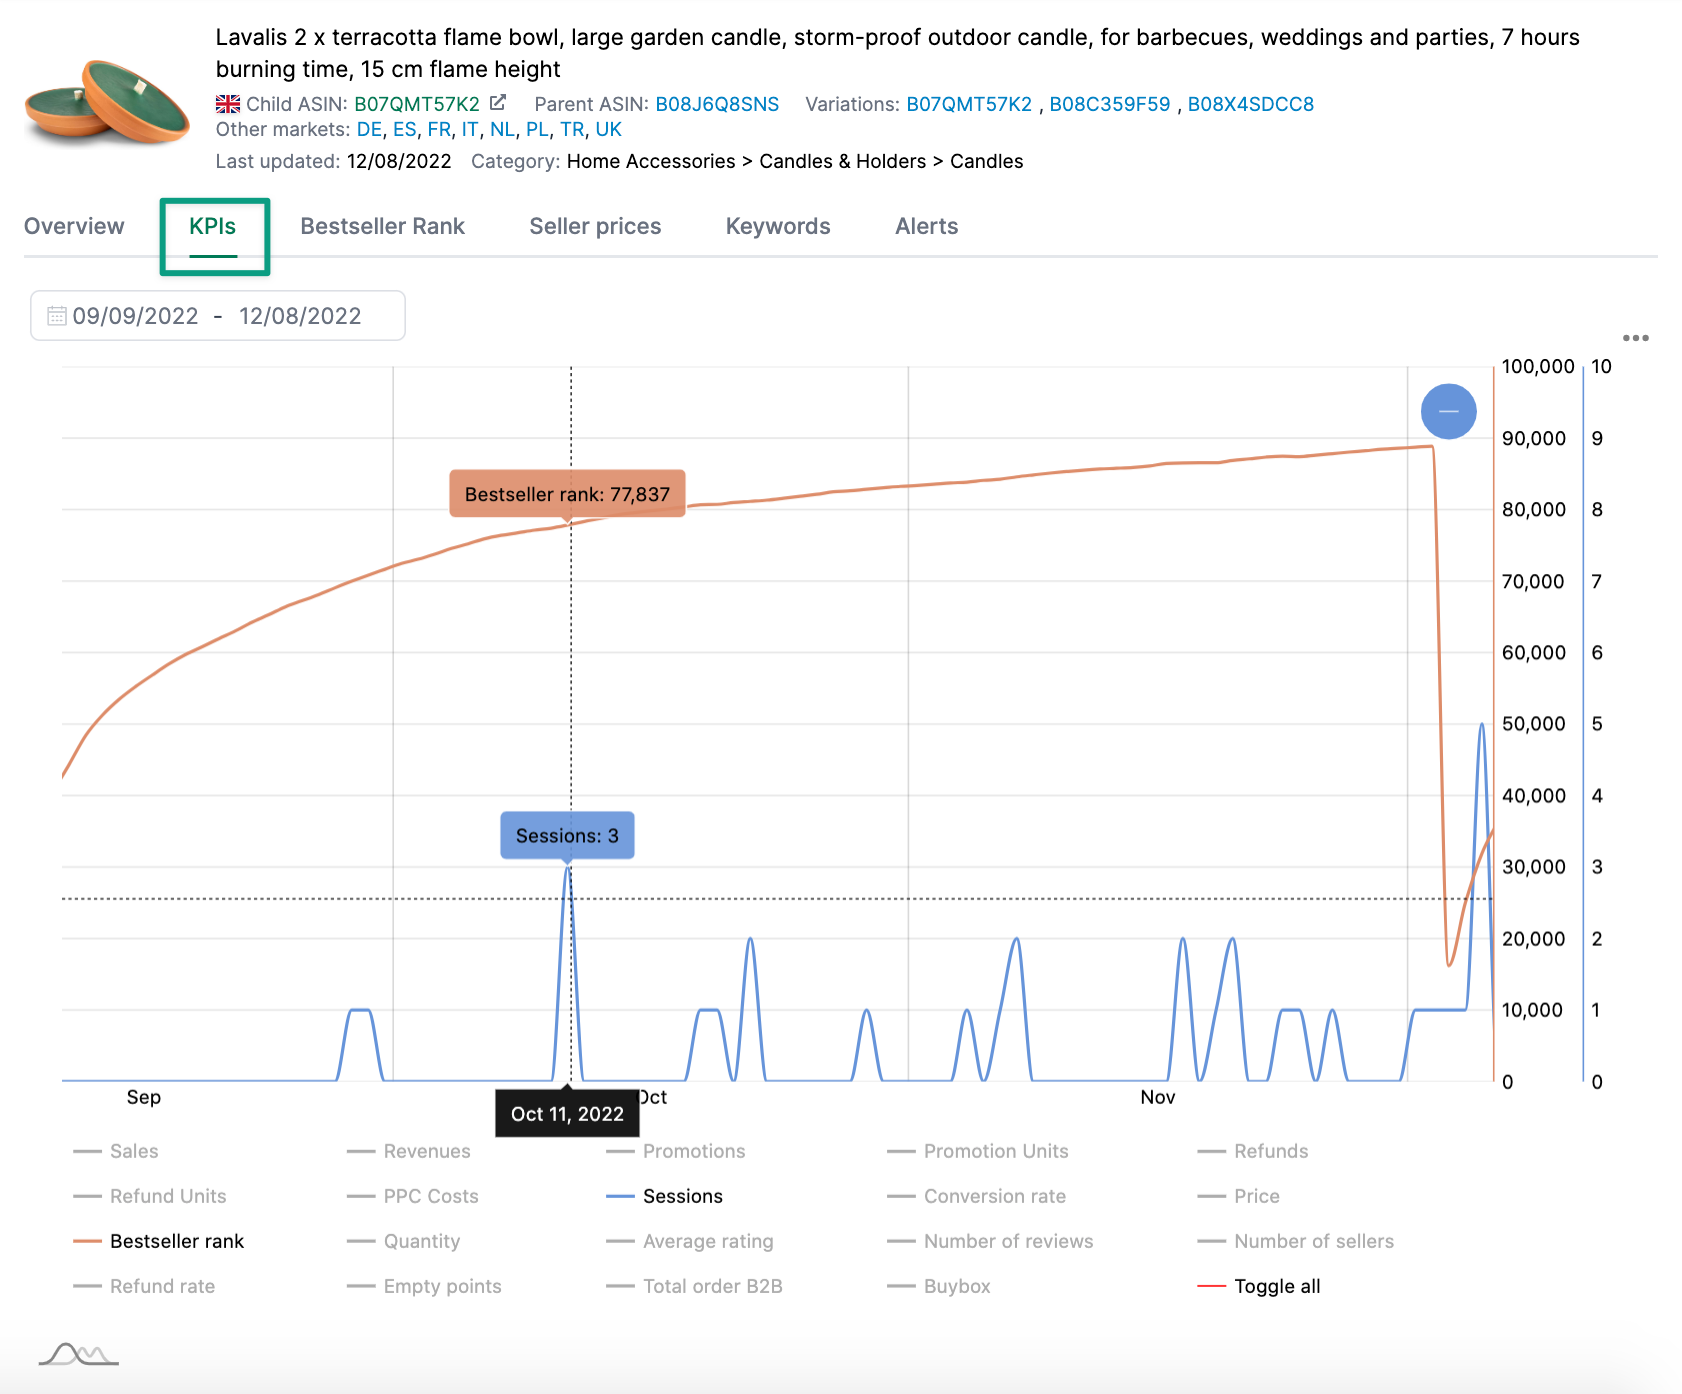Select the DE market link
This screenshot has width=1682, height=1394.
click(368, 129)
